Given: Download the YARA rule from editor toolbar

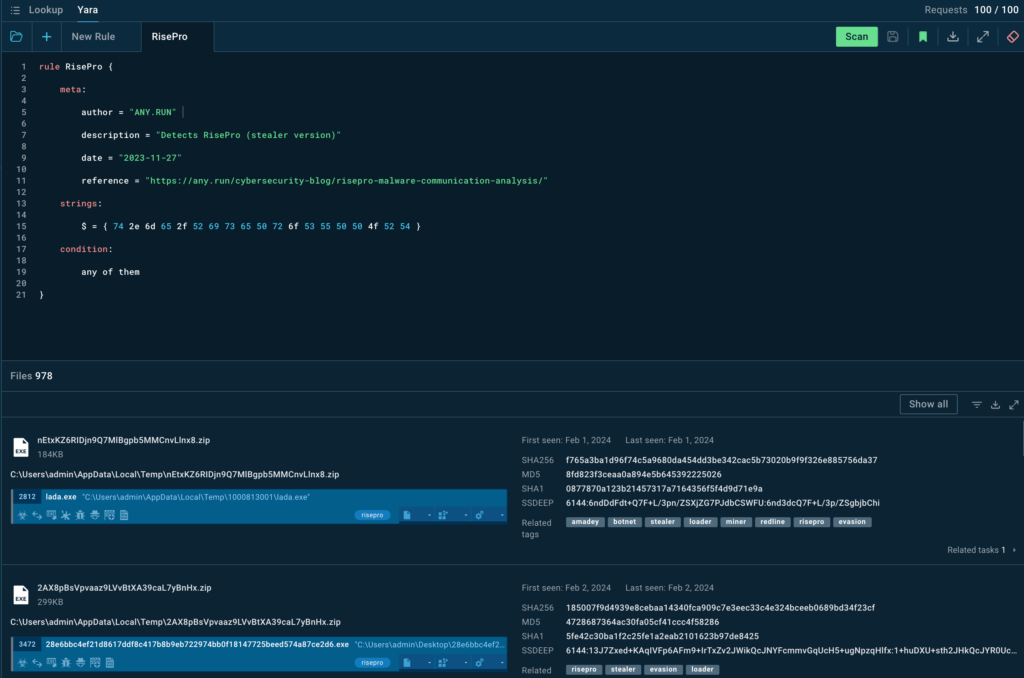Looking at the screenshot, I should [x=953, y=37].
